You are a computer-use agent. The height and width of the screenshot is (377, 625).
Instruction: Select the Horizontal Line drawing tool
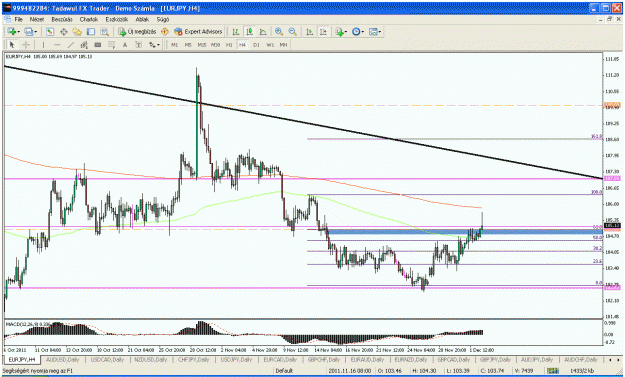(57, 45)
